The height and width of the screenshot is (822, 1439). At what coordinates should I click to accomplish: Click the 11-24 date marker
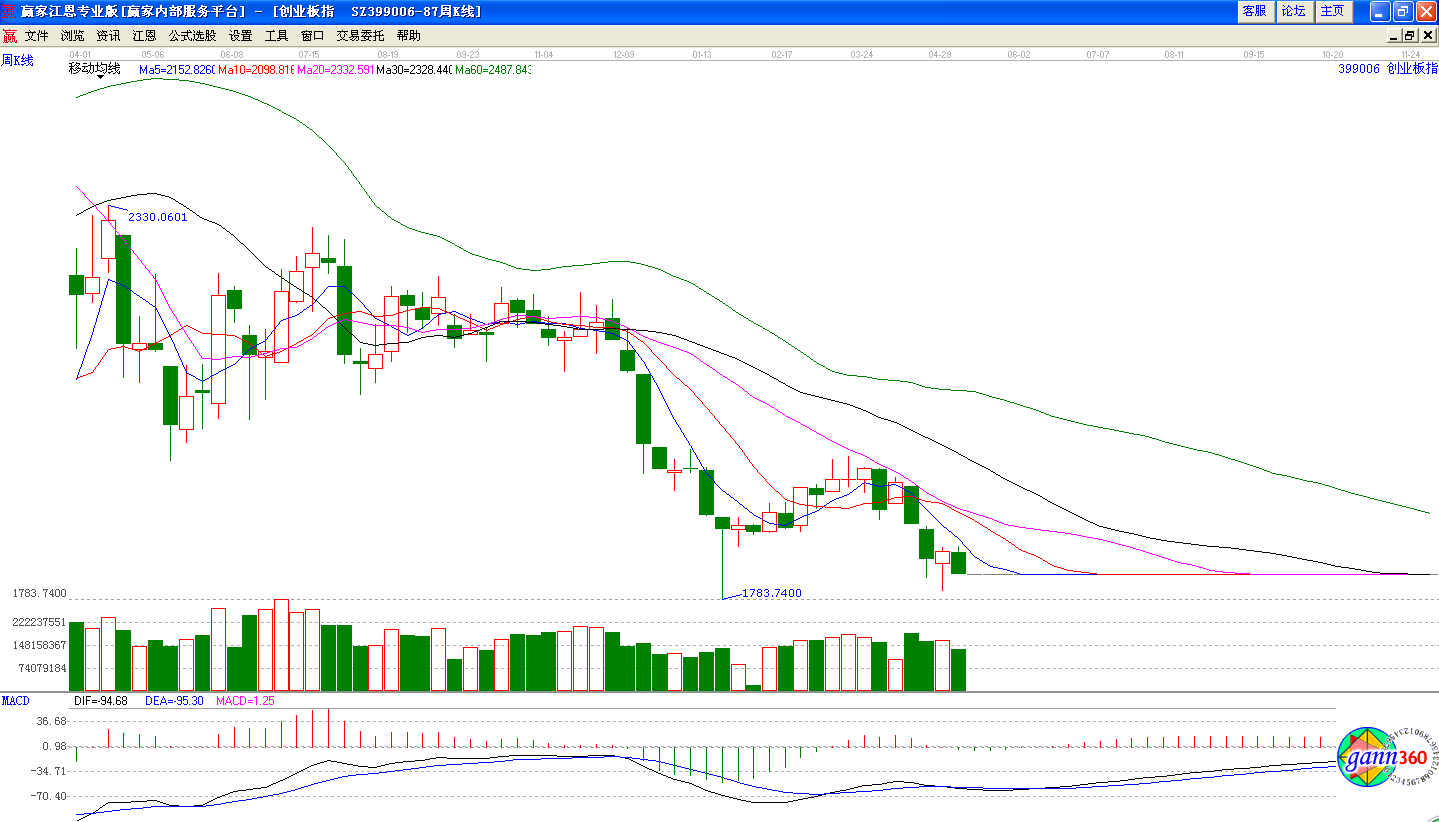[1411, 55]
